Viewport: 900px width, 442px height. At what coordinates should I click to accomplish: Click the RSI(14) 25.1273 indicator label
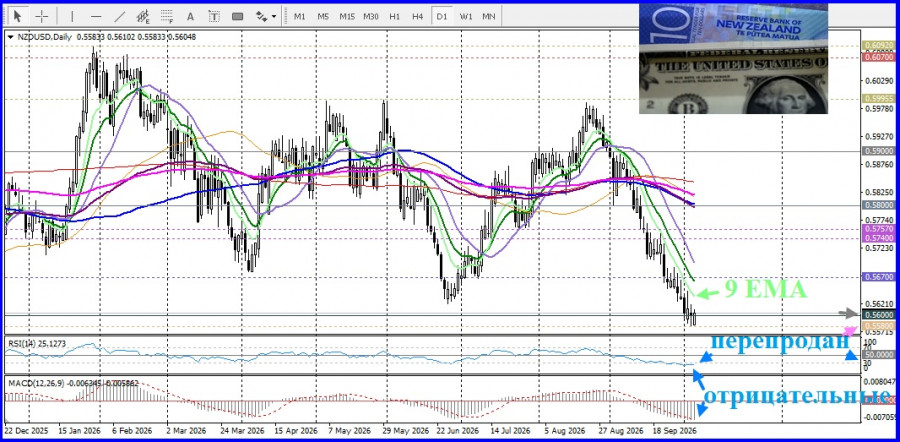36,343
